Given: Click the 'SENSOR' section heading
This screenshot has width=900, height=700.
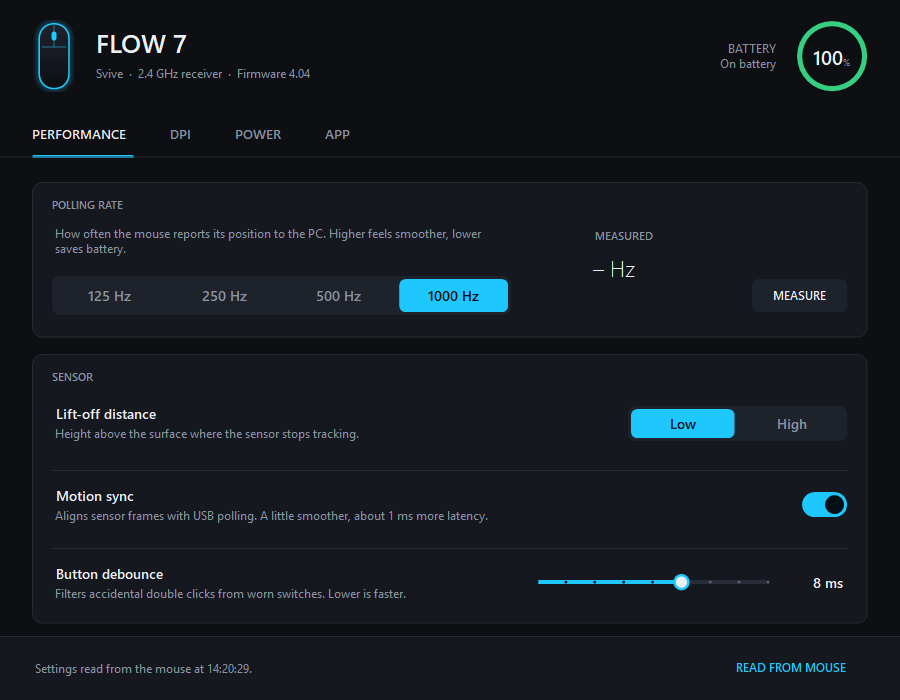Looking at the screenshot, I should click(x=72, y=378).
